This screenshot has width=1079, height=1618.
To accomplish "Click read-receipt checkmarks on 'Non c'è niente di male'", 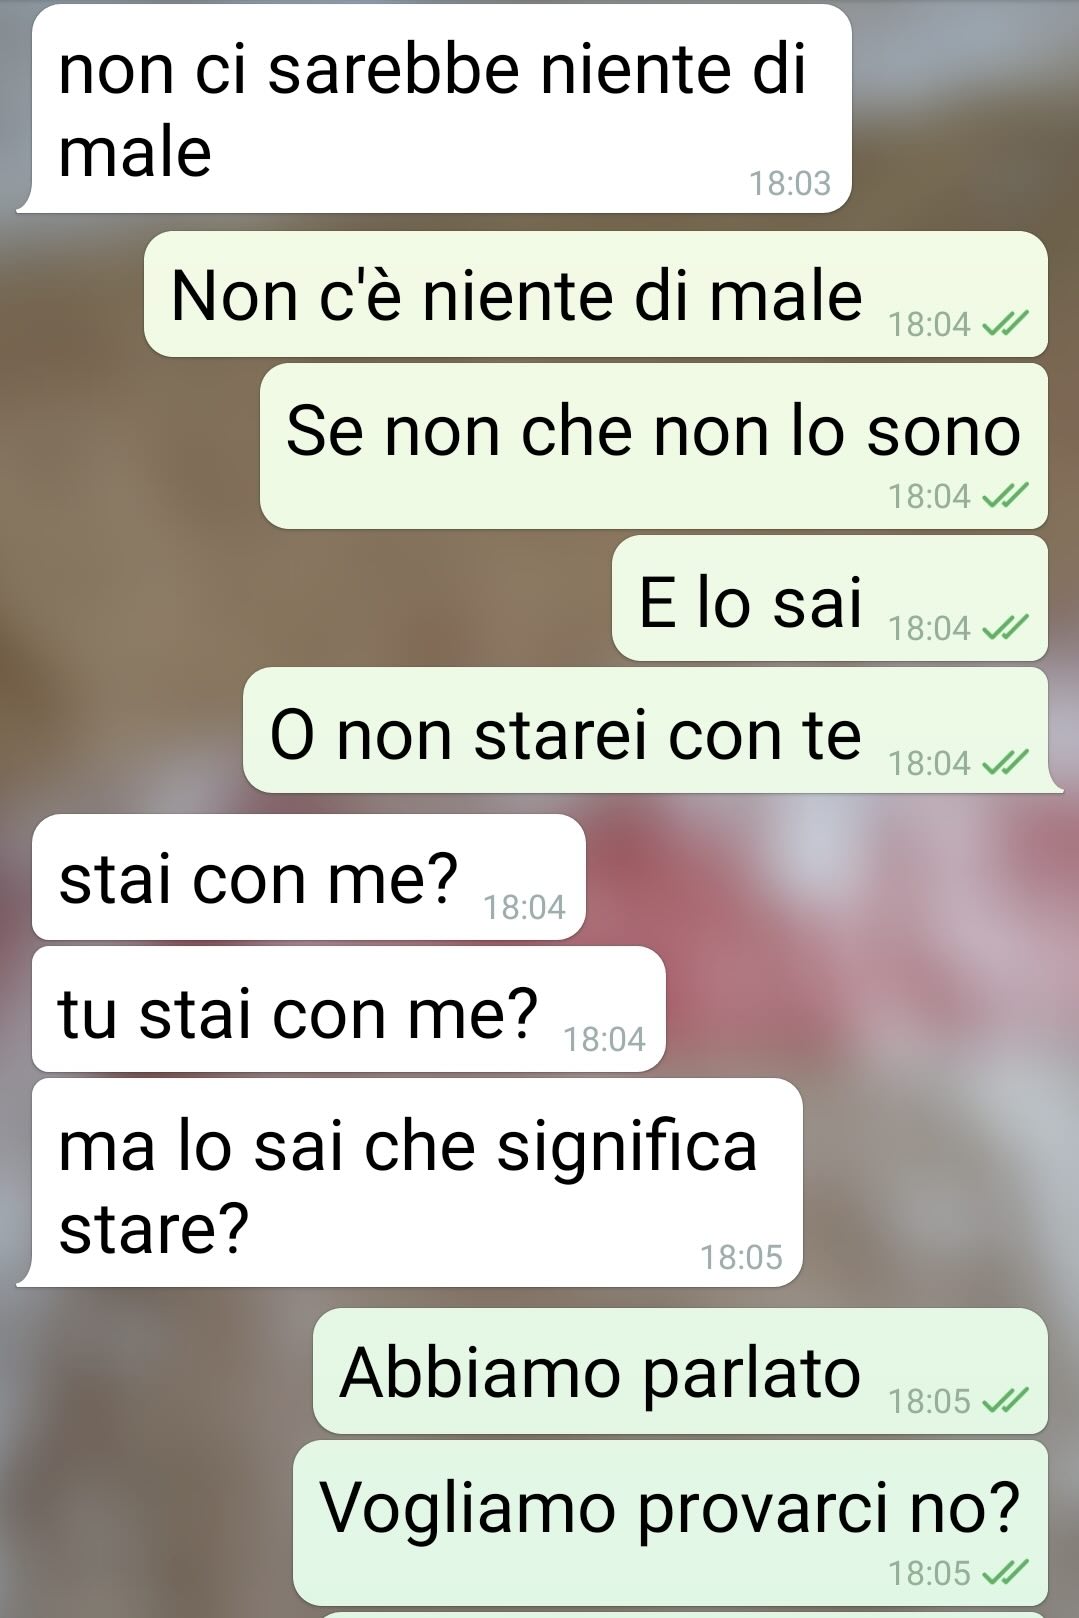I will (1005, 324).
